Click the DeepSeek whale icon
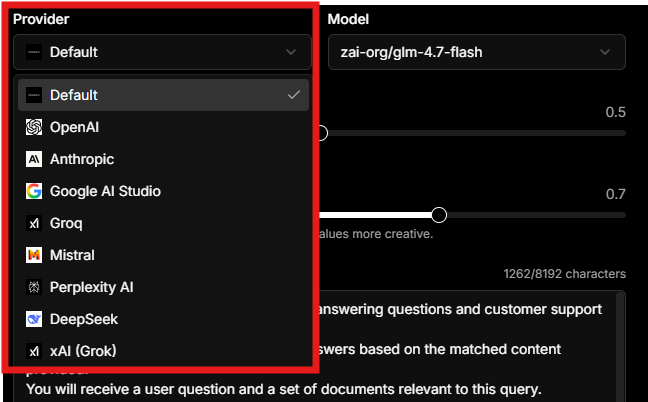The width and height of the screenshot is (648, 402). [34, 319]
